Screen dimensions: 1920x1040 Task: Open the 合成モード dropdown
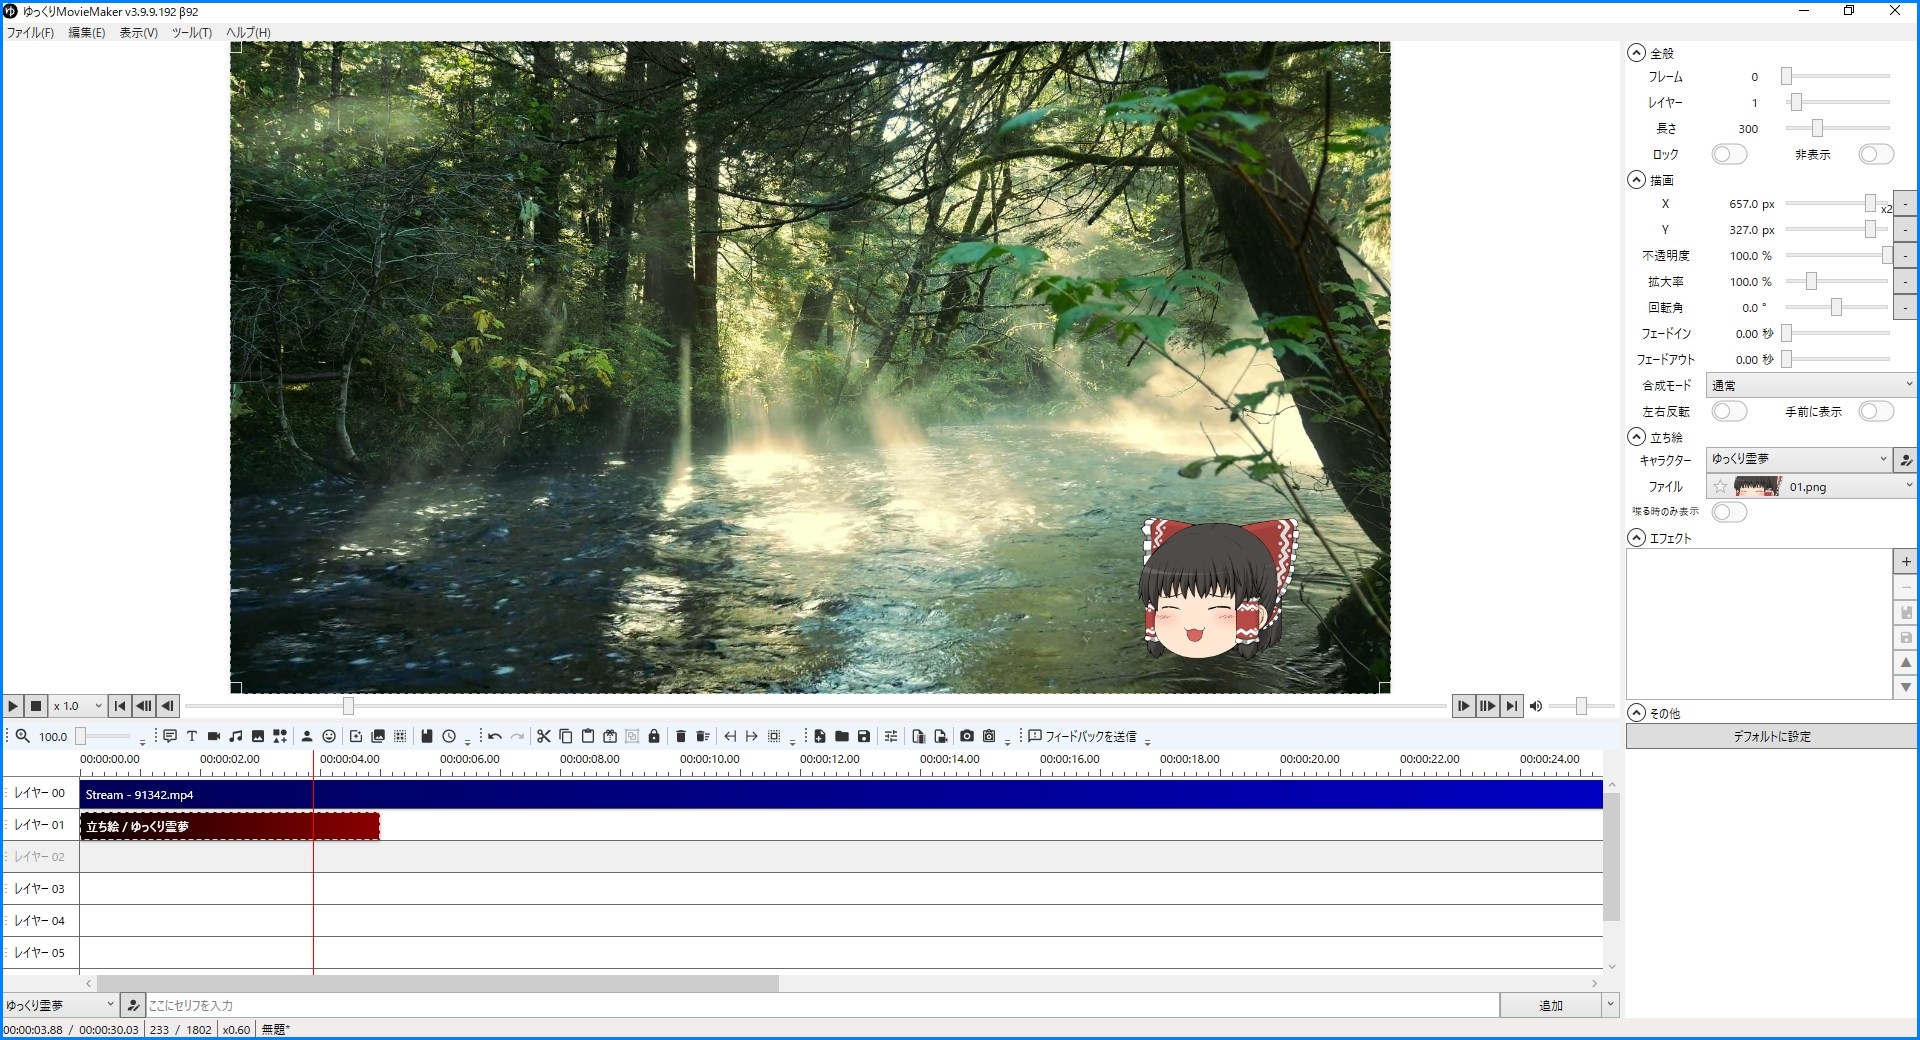pos(1811,385)
